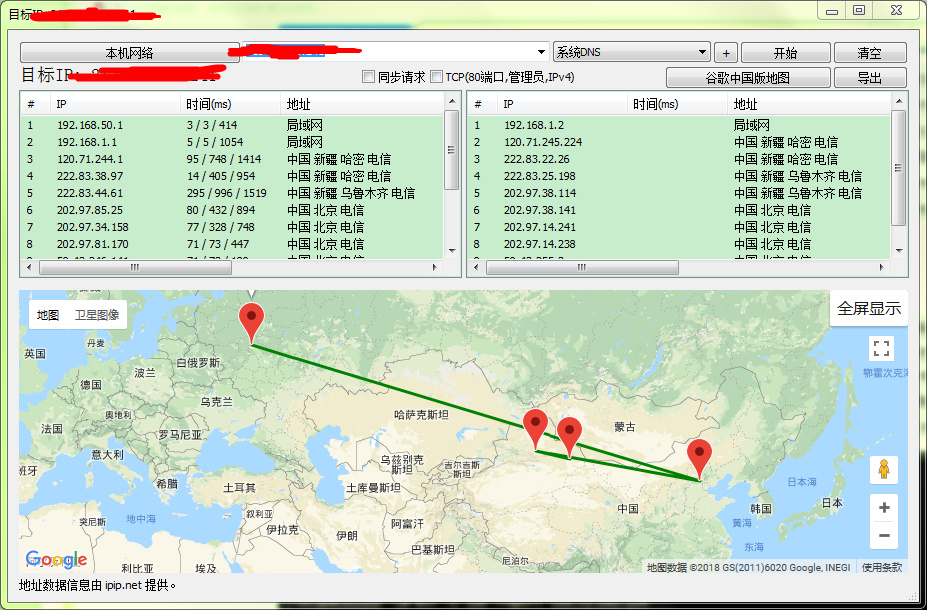The width and height of the screenshot is (927, 610).
Task: Click left table's scroll-up arrow
Action: click(452, 101)
